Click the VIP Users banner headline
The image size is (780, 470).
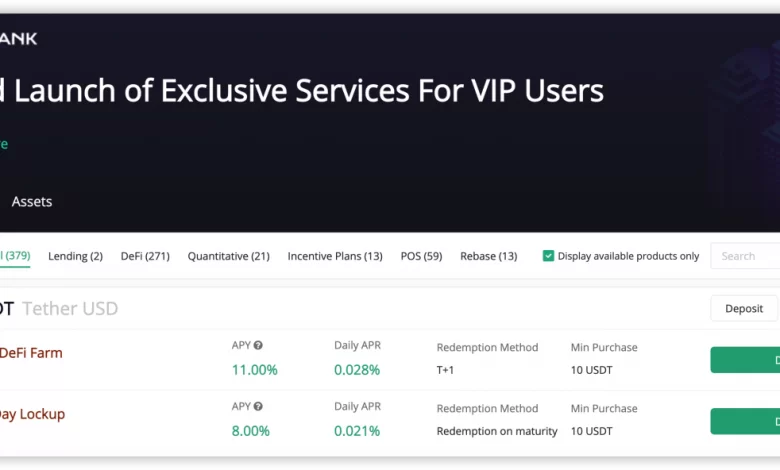click(x=302, y=92)
